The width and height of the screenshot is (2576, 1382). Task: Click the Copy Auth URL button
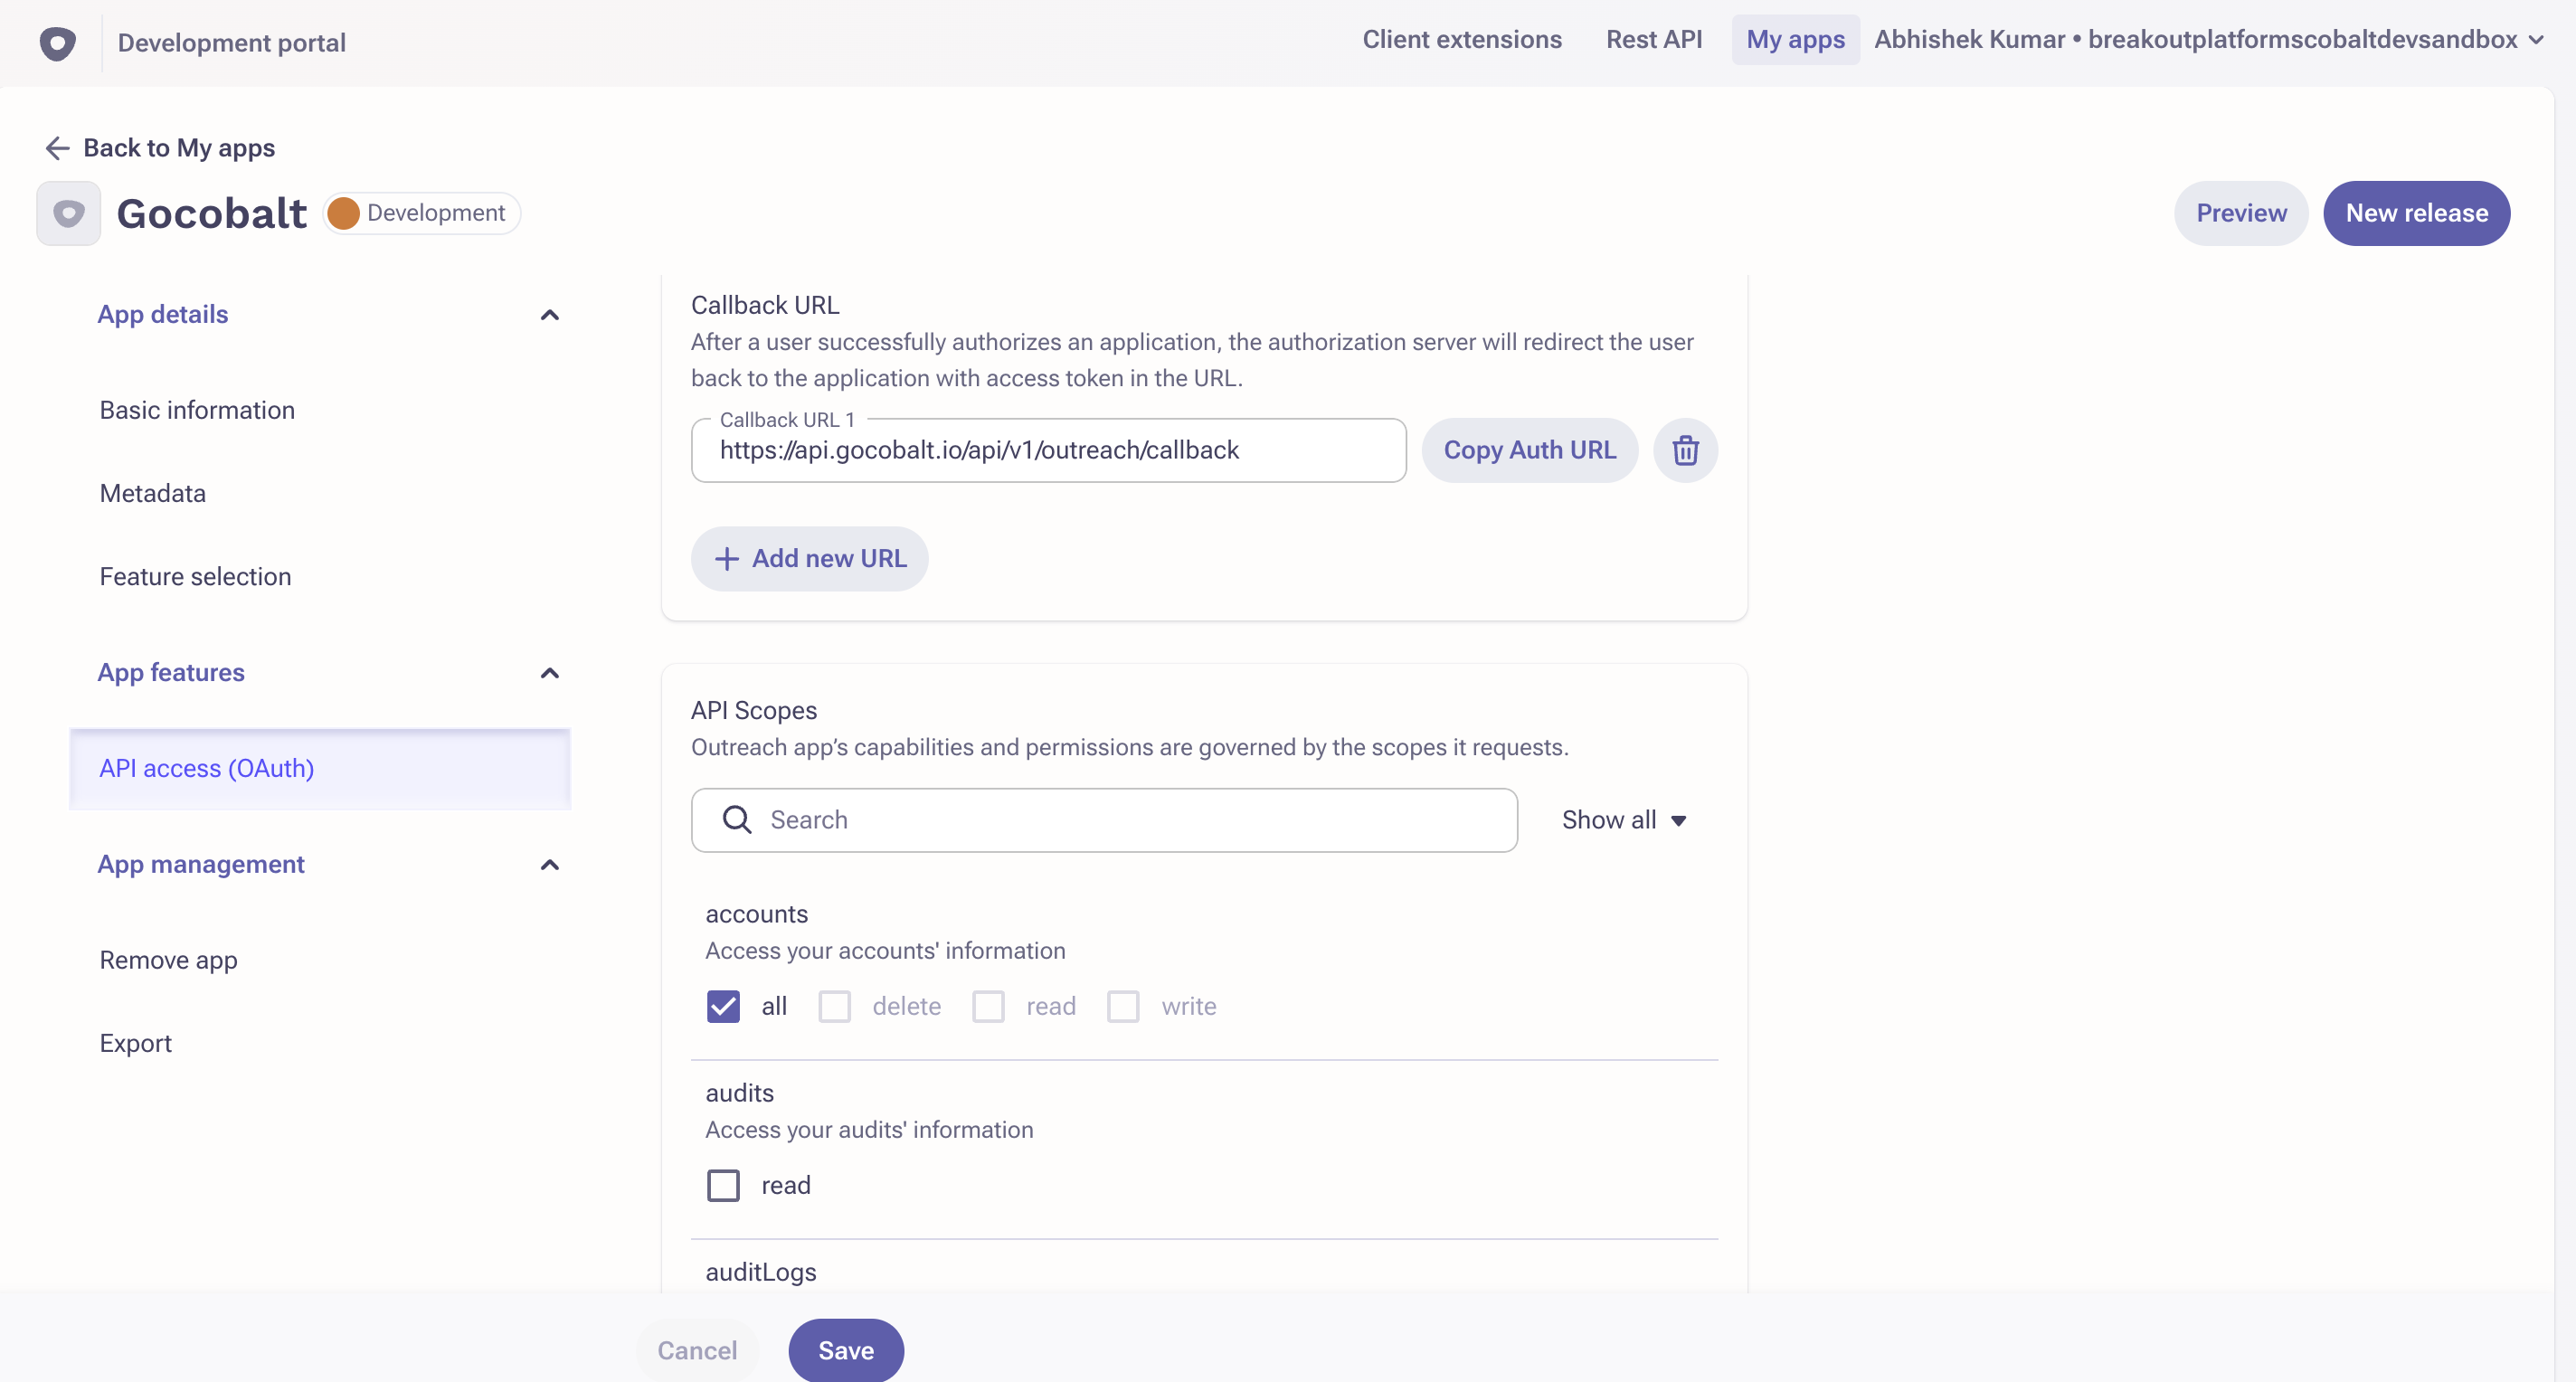point(1529,450)
